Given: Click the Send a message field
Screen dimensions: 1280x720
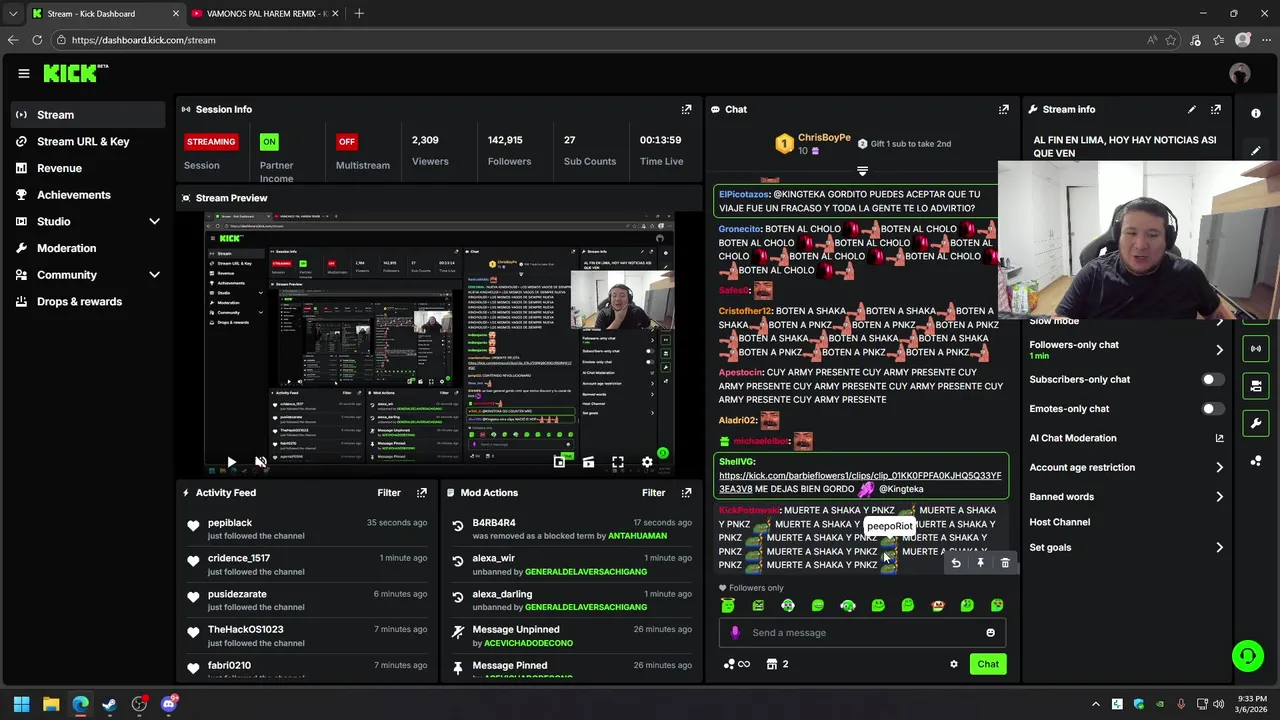Looking at the screenshot, I should point(860,633).
